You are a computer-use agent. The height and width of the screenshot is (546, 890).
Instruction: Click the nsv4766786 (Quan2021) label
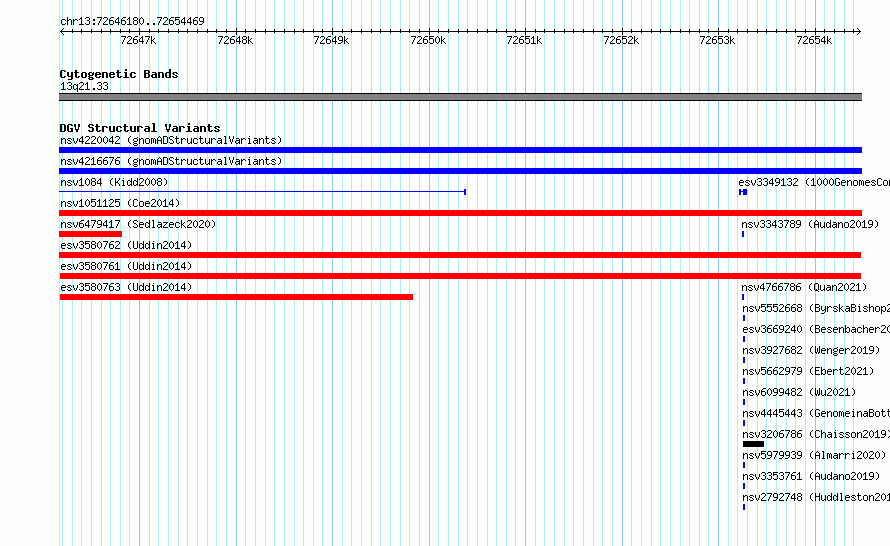804,287
